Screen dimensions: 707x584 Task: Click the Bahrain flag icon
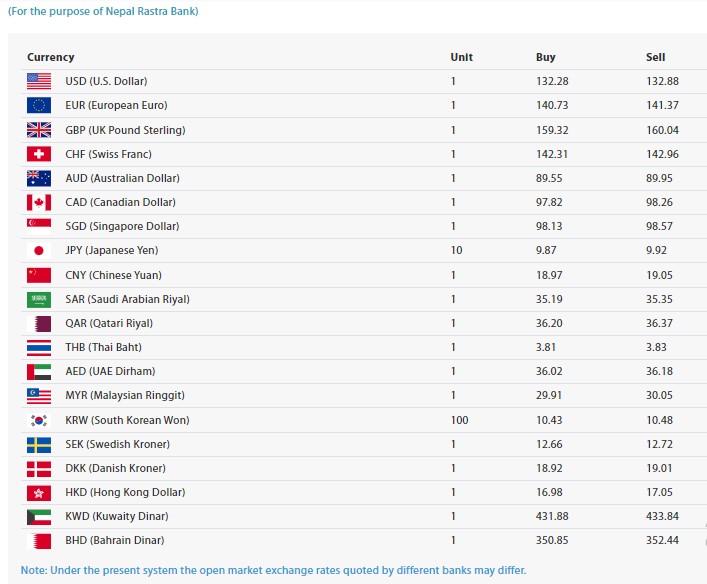click(x=39, y=540)
